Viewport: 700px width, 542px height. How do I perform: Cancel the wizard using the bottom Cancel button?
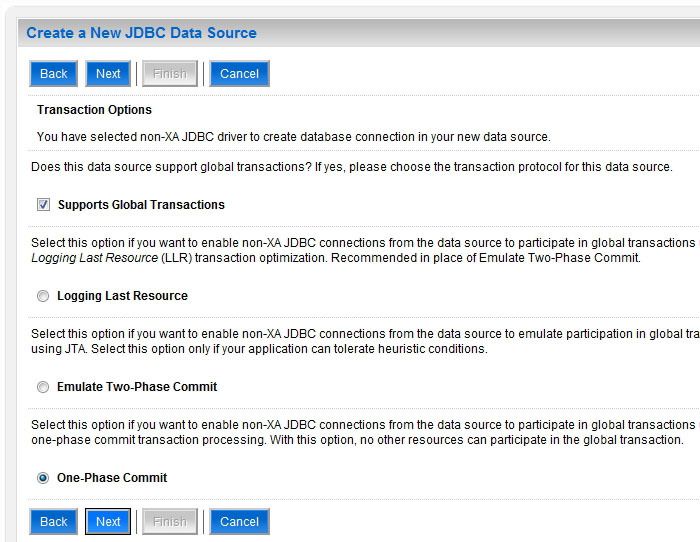coord(239,521)
